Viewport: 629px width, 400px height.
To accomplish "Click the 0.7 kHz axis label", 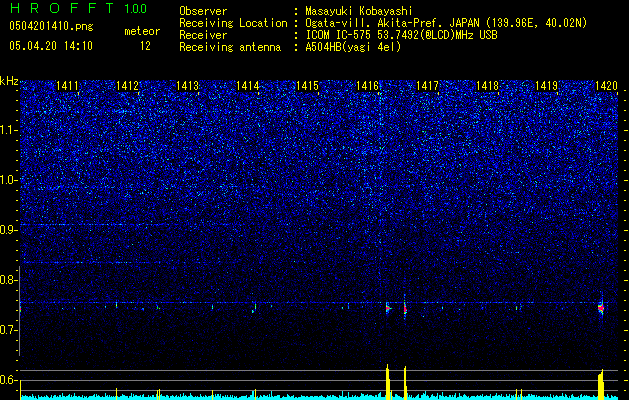I will click(x=9, y=330).
